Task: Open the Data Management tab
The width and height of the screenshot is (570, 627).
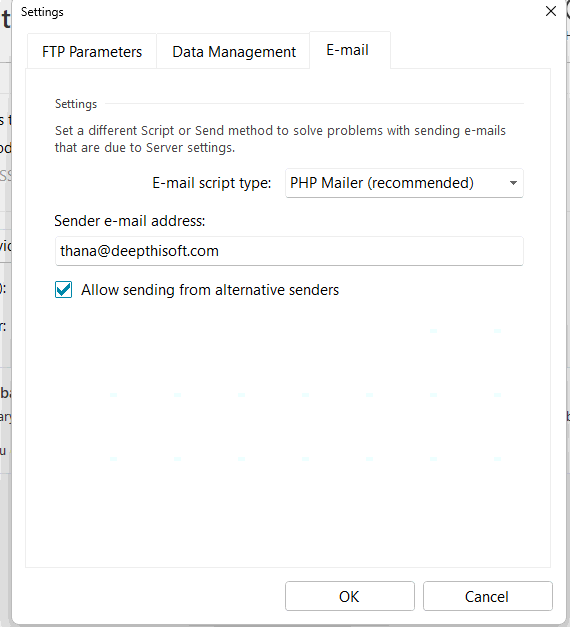Action: point(233,52)
